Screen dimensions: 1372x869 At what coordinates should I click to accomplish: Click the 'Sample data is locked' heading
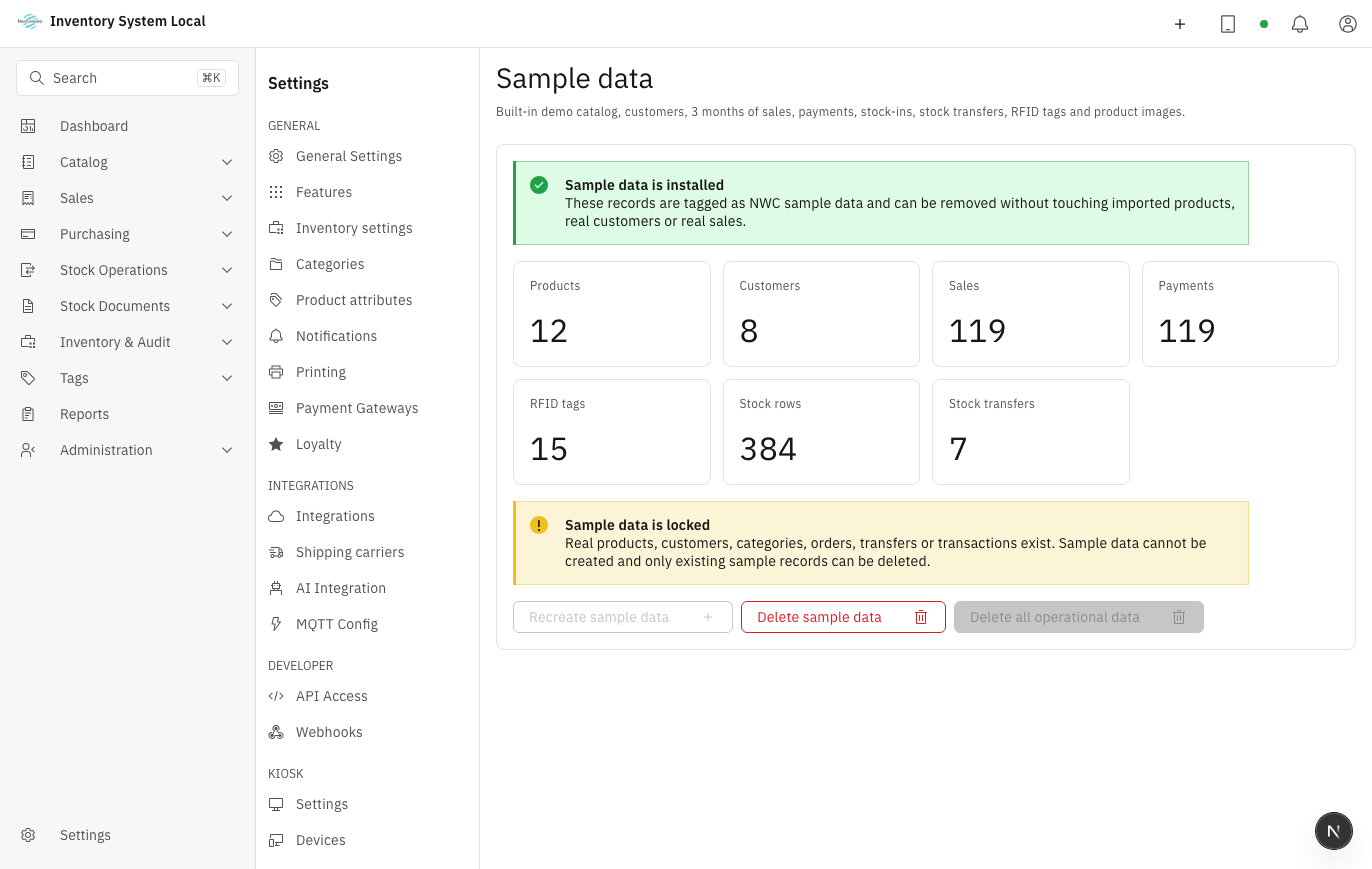[x=637, y=525]
